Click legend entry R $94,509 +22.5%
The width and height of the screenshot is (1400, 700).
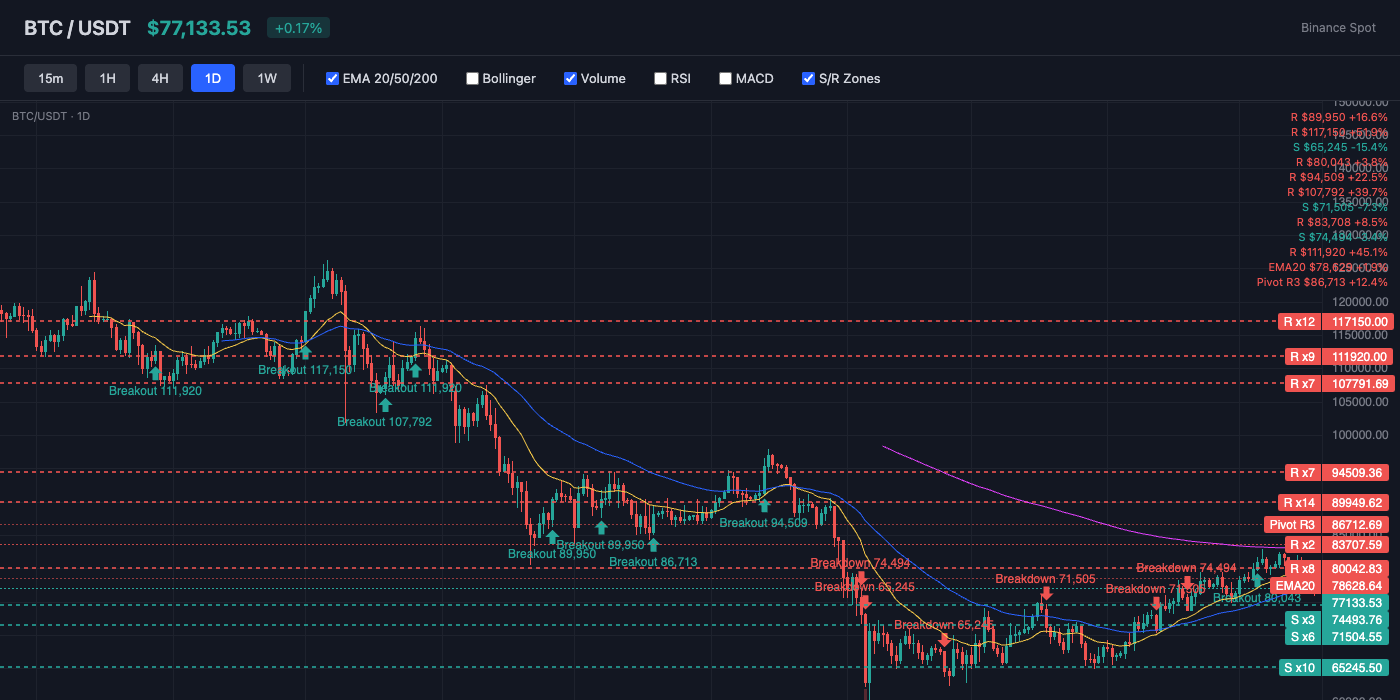click(x=1338, y=177)
